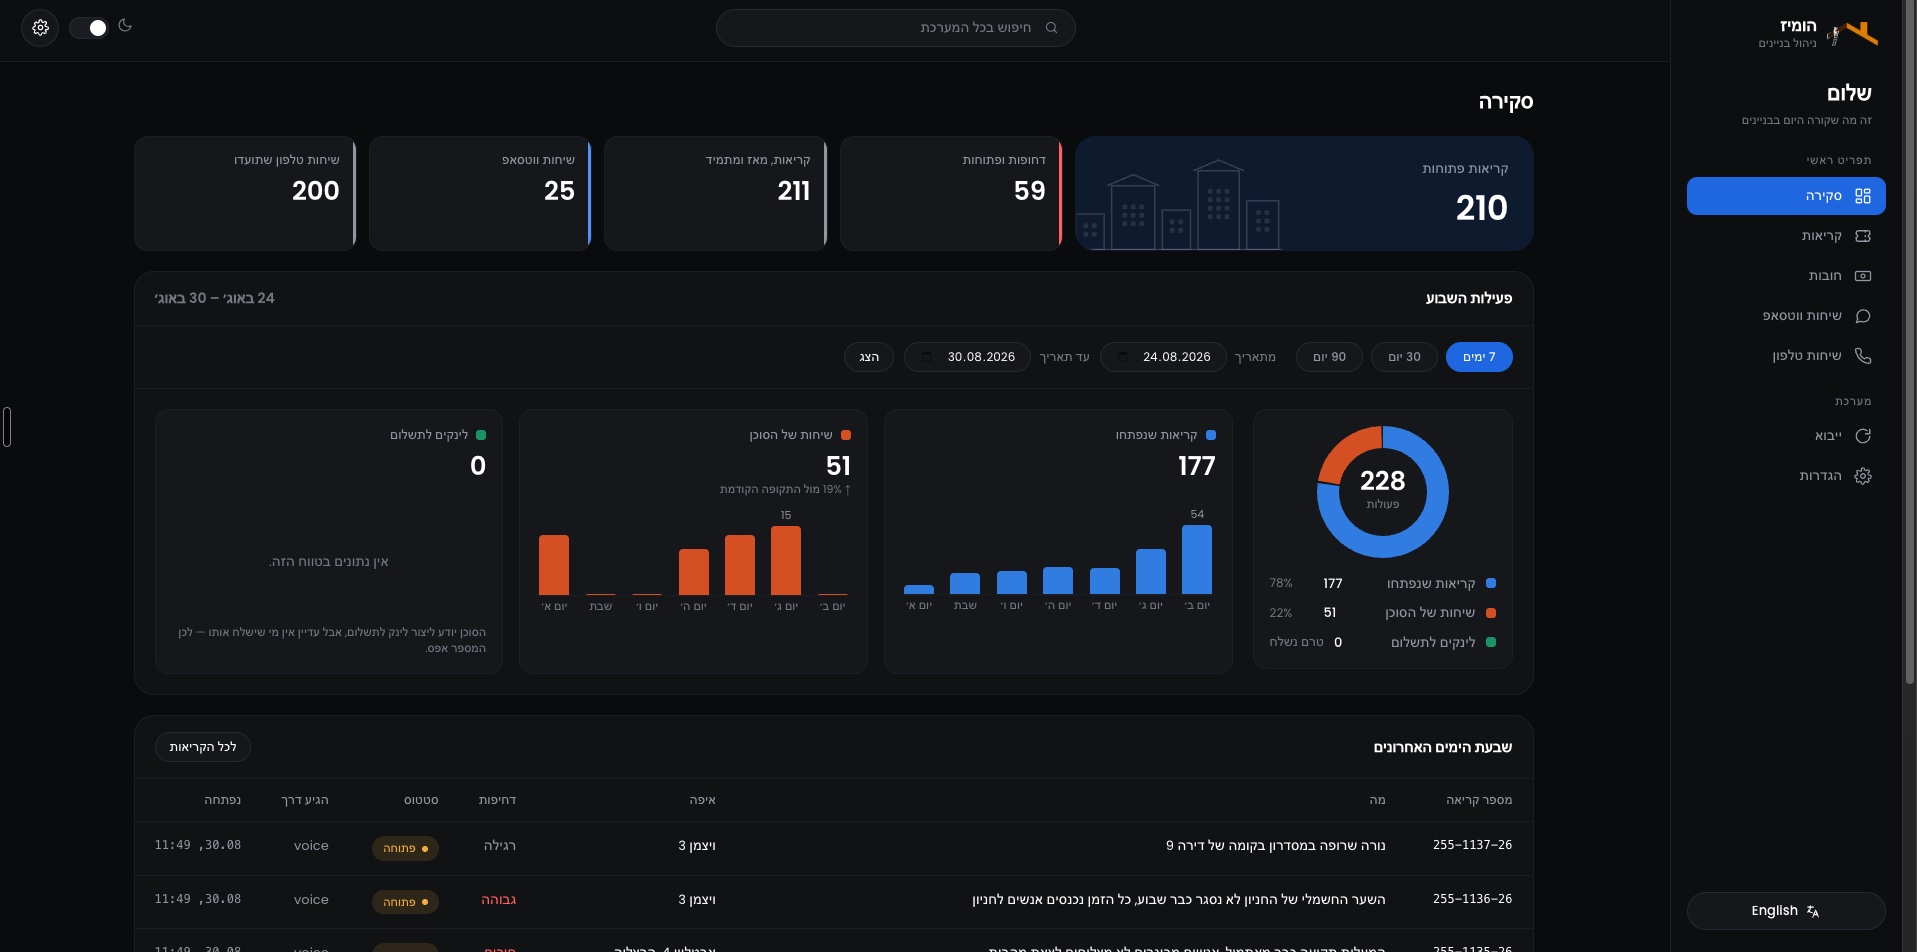This screenshot has width=1917, height=952.
Task: Select the 90 יום range pill
Action: pos(1329,357)
